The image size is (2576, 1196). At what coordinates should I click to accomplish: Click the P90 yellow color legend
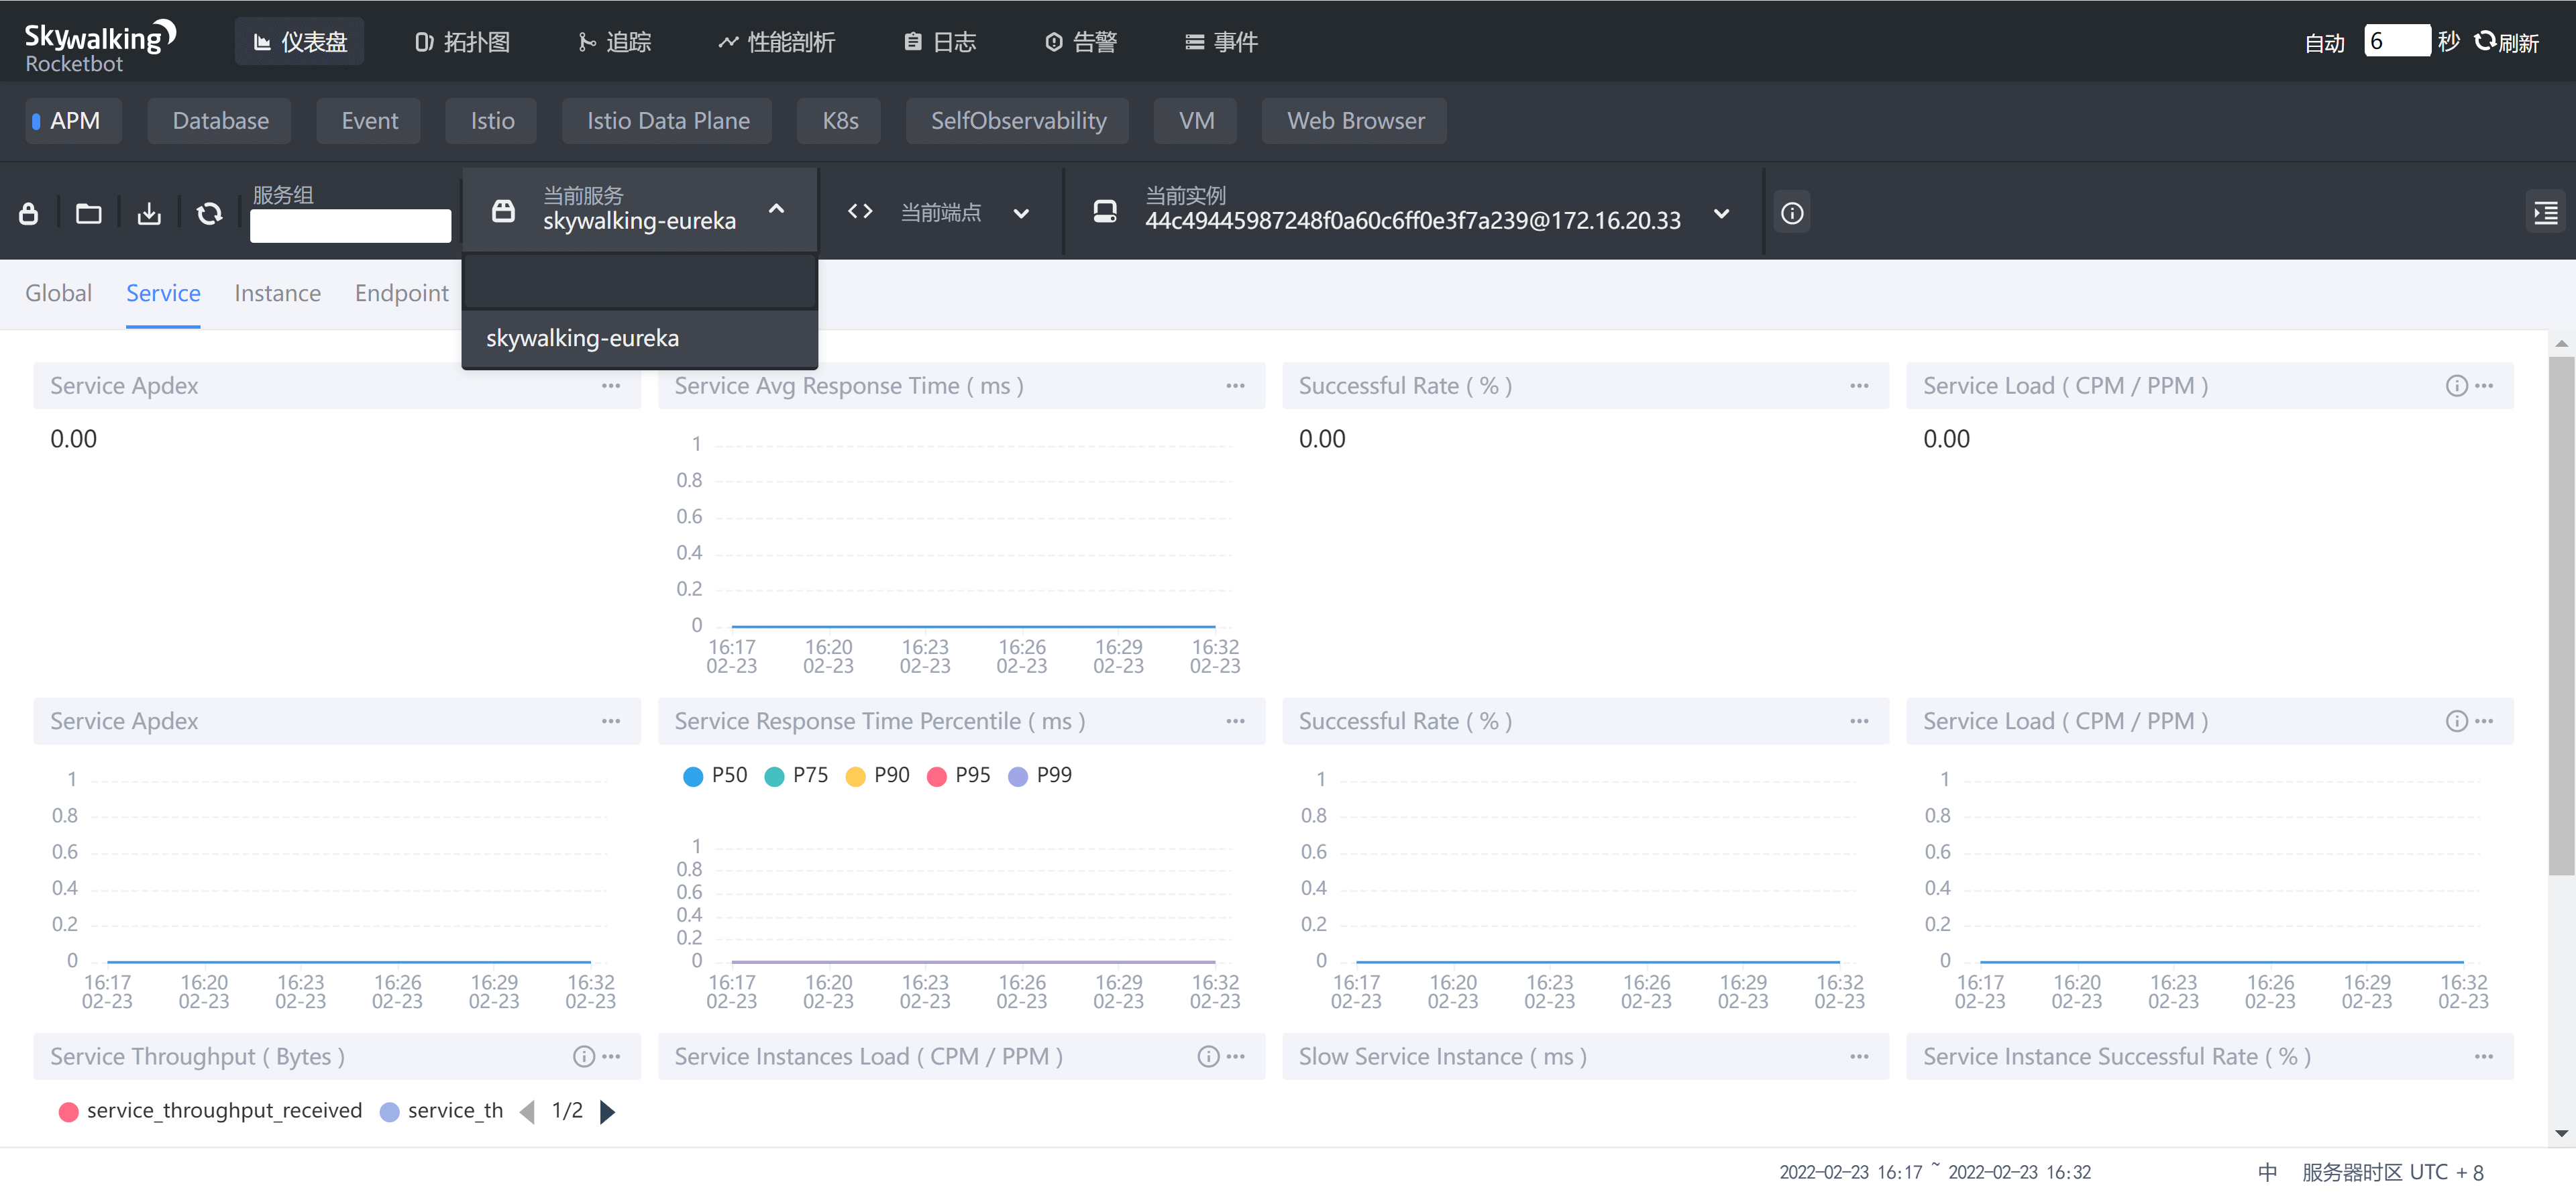click(x=855, y=776)
